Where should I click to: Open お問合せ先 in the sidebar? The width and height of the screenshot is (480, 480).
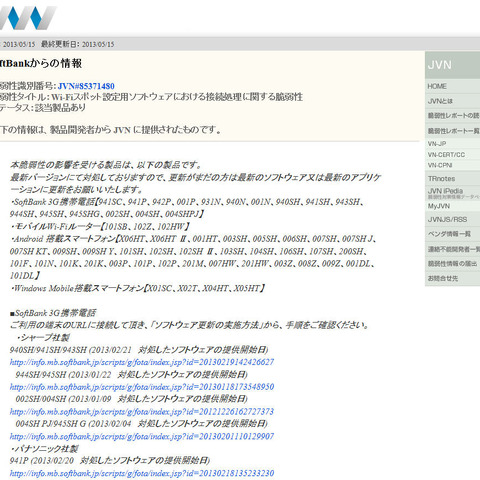(x=452, y=278)
